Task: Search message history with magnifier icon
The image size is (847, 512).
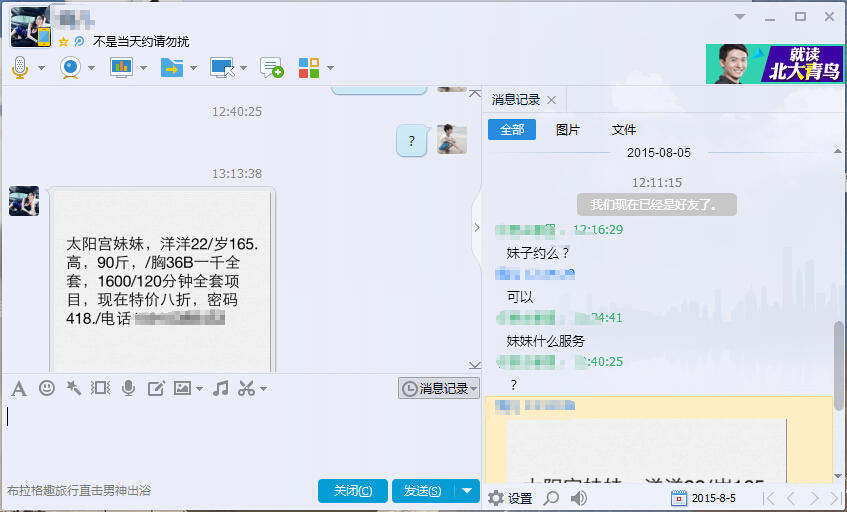Action: [x=551, y=498]
